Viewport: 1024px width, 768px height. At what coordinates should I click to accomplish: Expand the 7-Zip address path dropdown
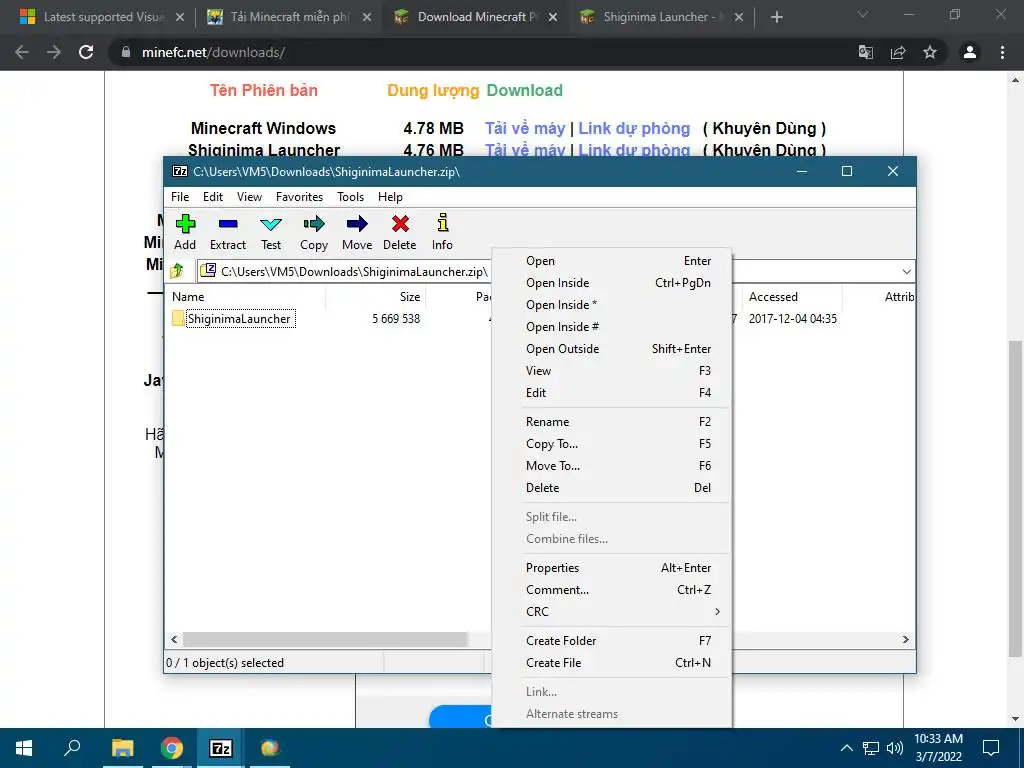coord(906,272)
